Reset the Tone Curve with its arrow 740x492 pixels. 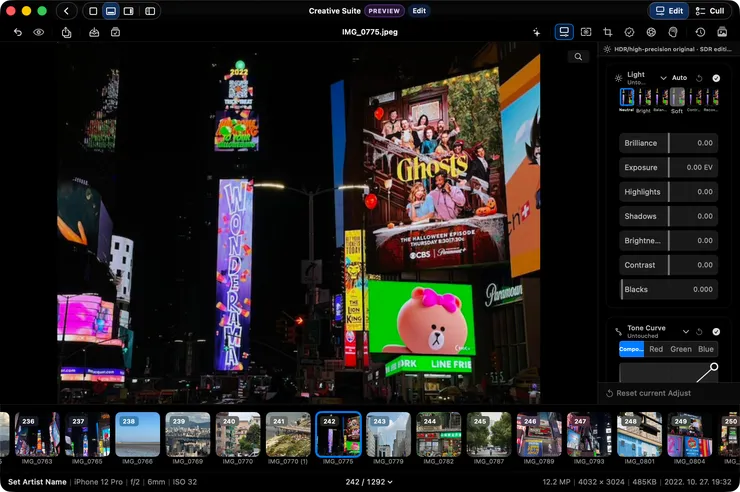click(699, 332)
